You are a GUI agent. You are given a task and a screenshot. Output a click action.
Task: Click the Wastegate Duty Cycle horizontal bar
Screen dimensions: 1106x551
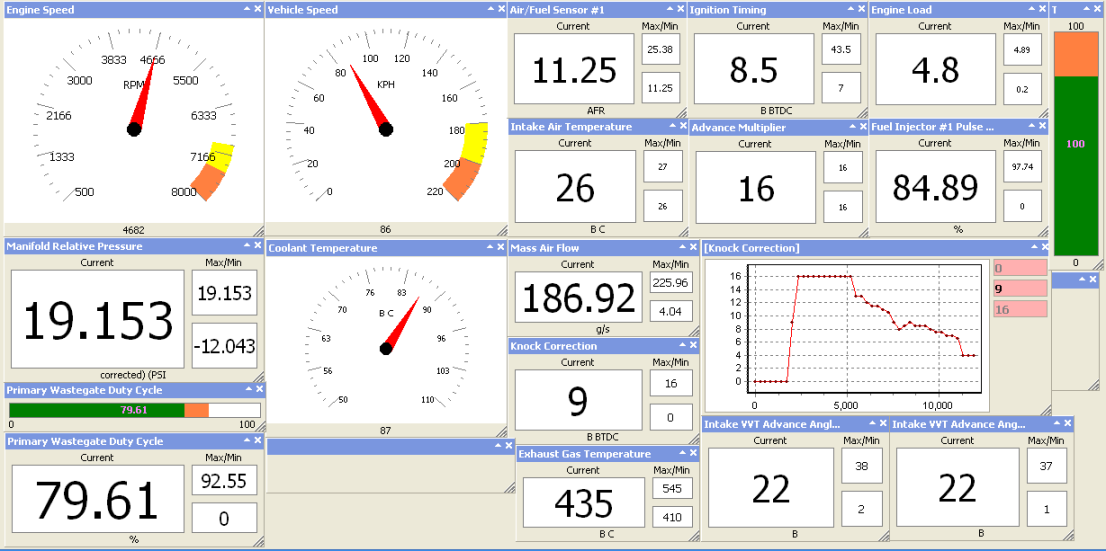[x=134, y=410]
